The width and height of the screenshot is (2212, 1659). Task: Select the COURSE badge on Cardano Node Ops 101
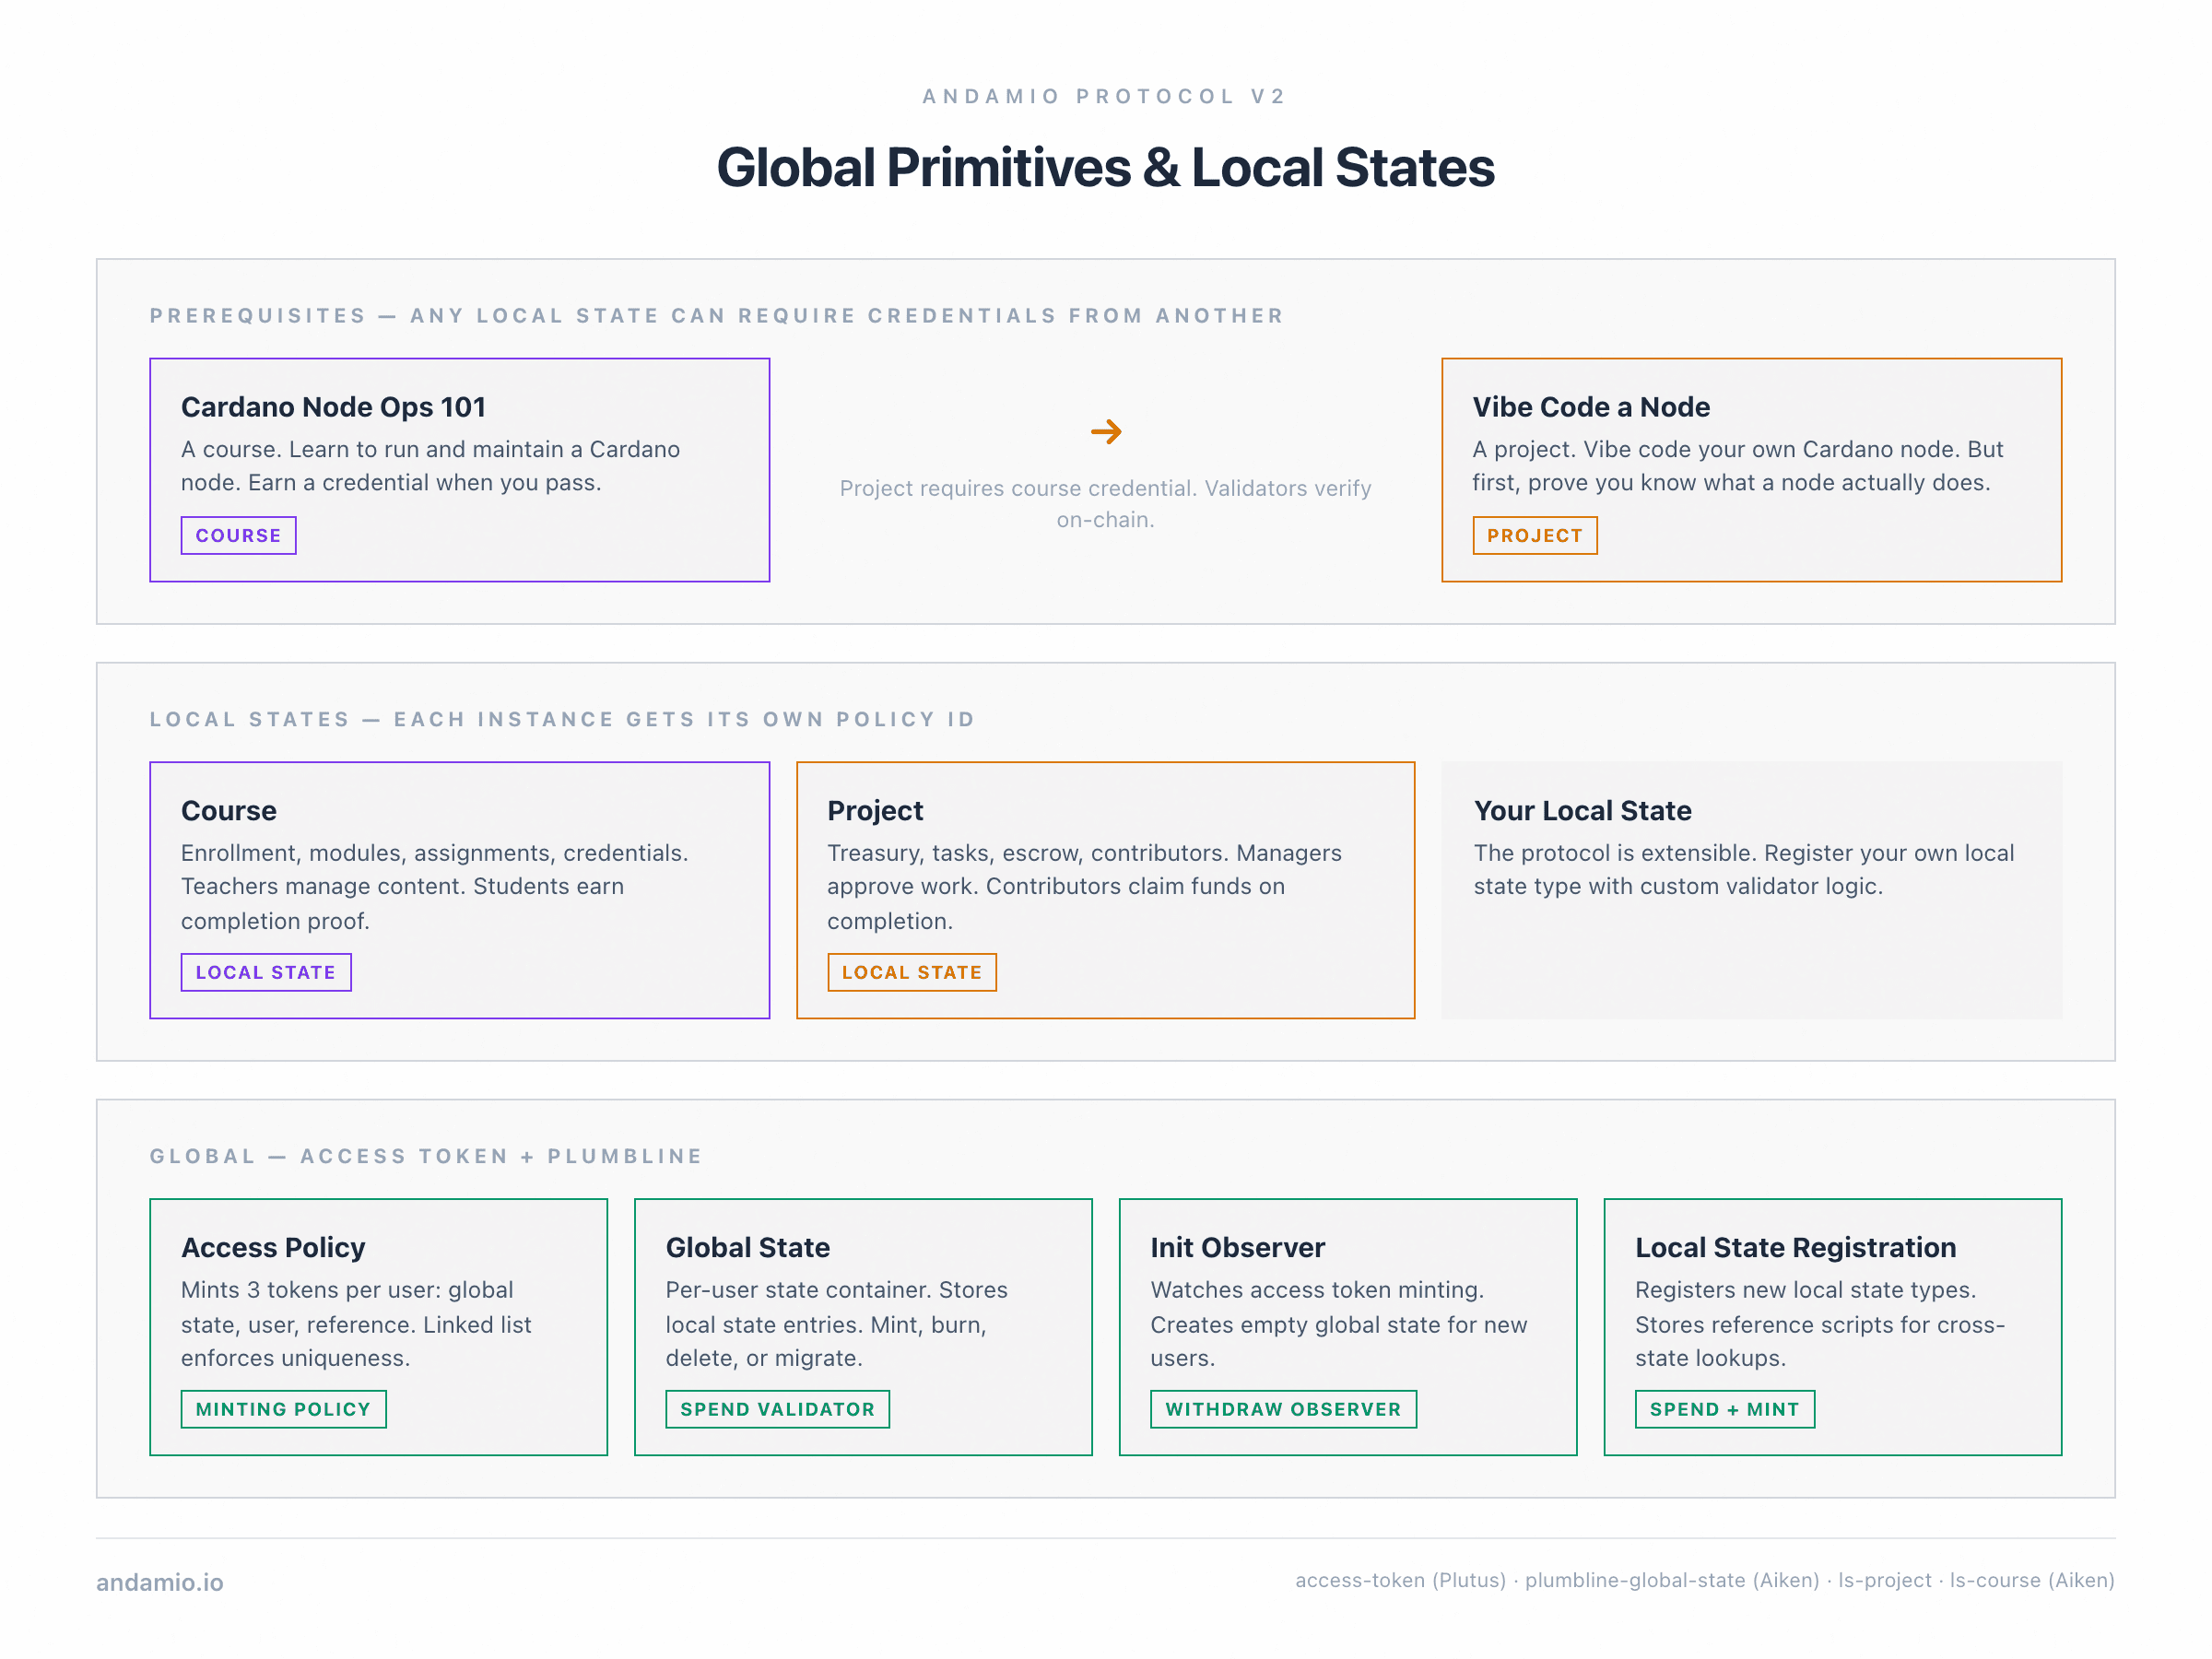[238, 535]
